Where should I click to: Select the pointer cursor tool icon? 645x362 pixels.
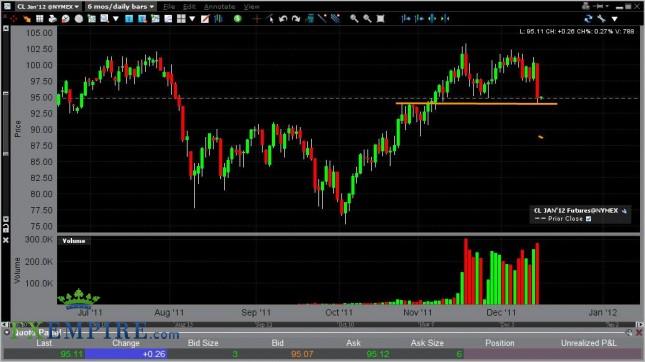pyautogui.click(x=269, y=19)
